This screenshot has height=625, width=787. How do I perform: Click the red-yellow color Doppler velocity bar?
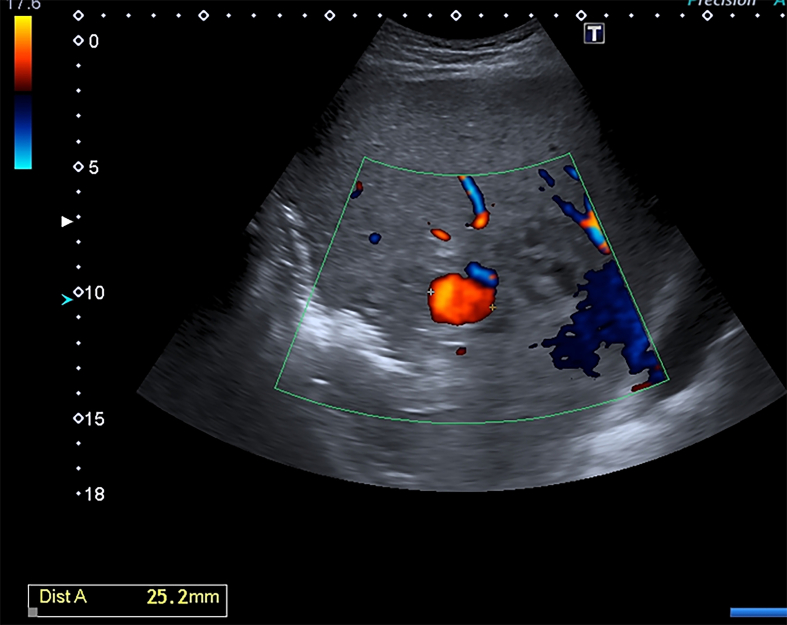click(x=23, y=53)
